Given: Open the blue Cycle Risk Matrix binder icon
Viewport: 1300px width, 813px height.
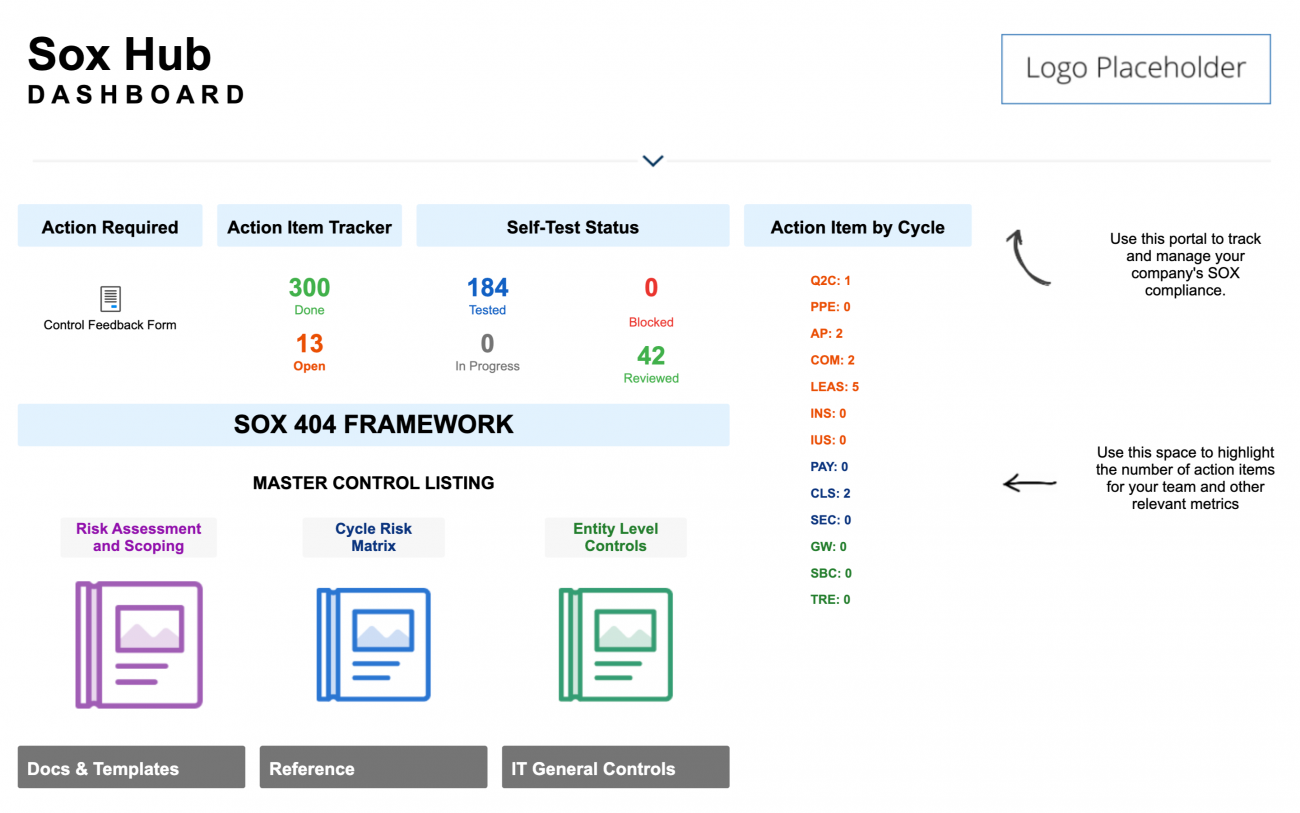Looking at the screenshot, I should coord(373,644).
